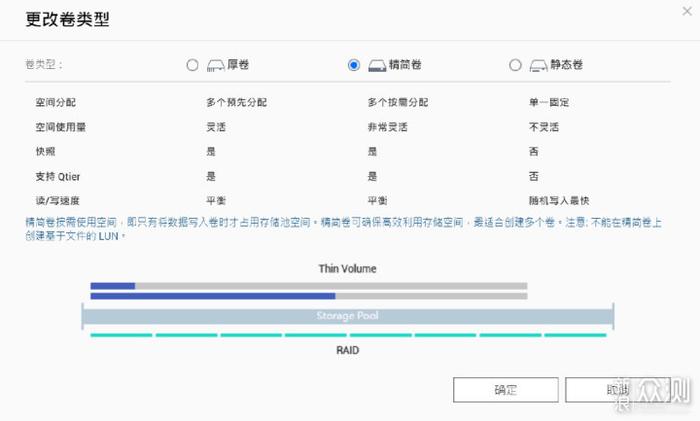Click the static volume drive icon
Image resolution: width=700 pixels, height=421 pixels.
538,65
